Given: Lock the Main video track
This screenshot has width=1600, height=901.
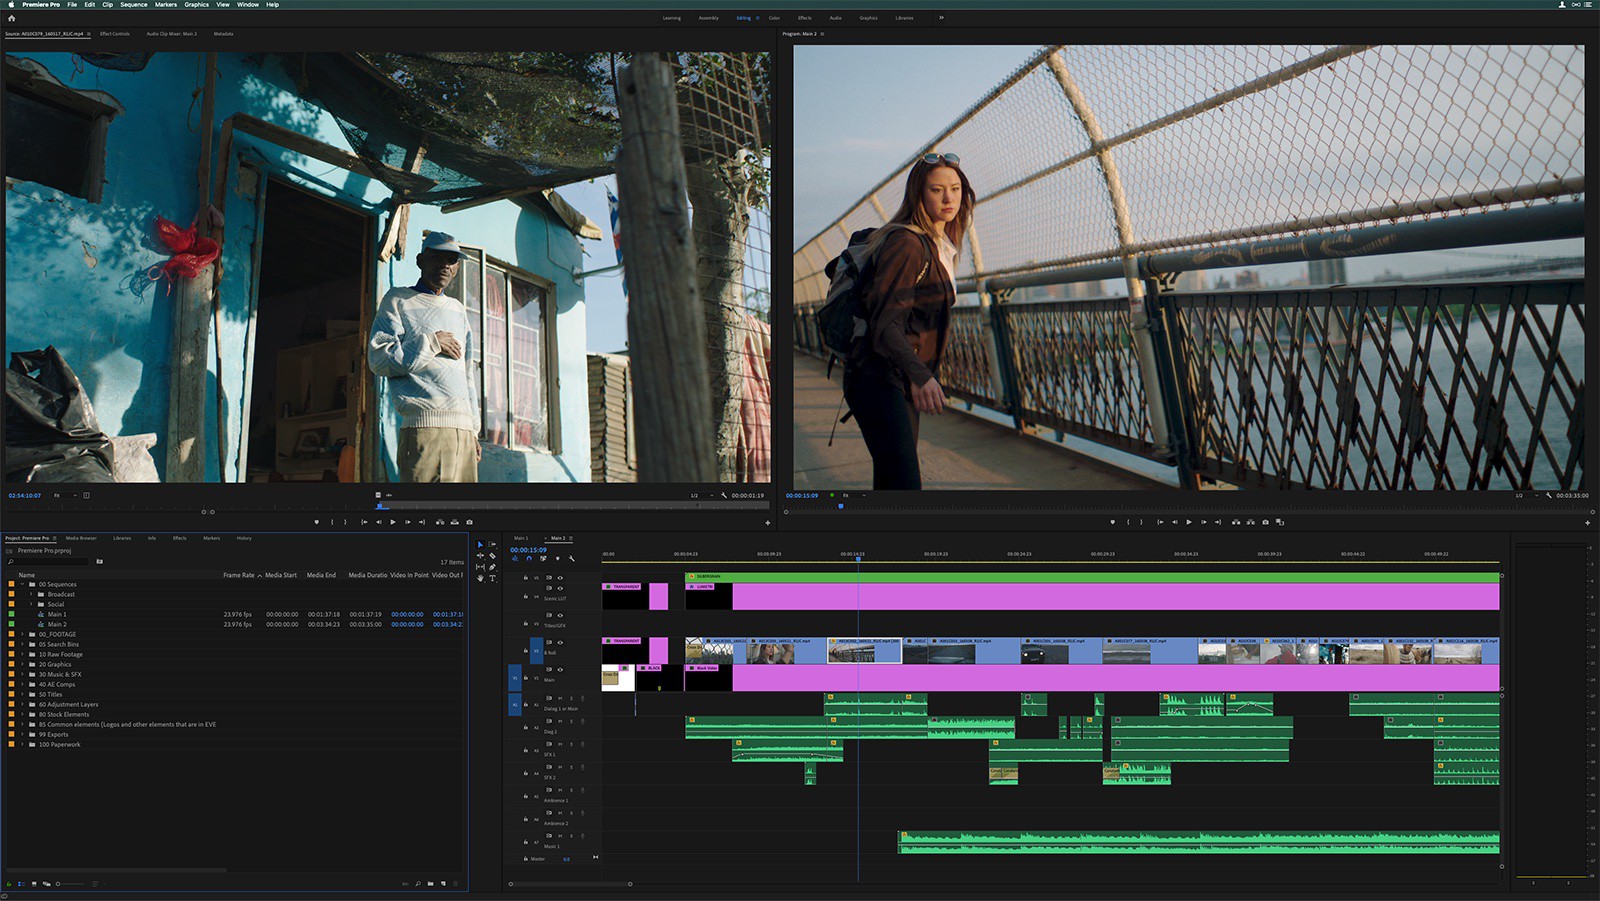Looking at the screenshot, I should [525, 678].
